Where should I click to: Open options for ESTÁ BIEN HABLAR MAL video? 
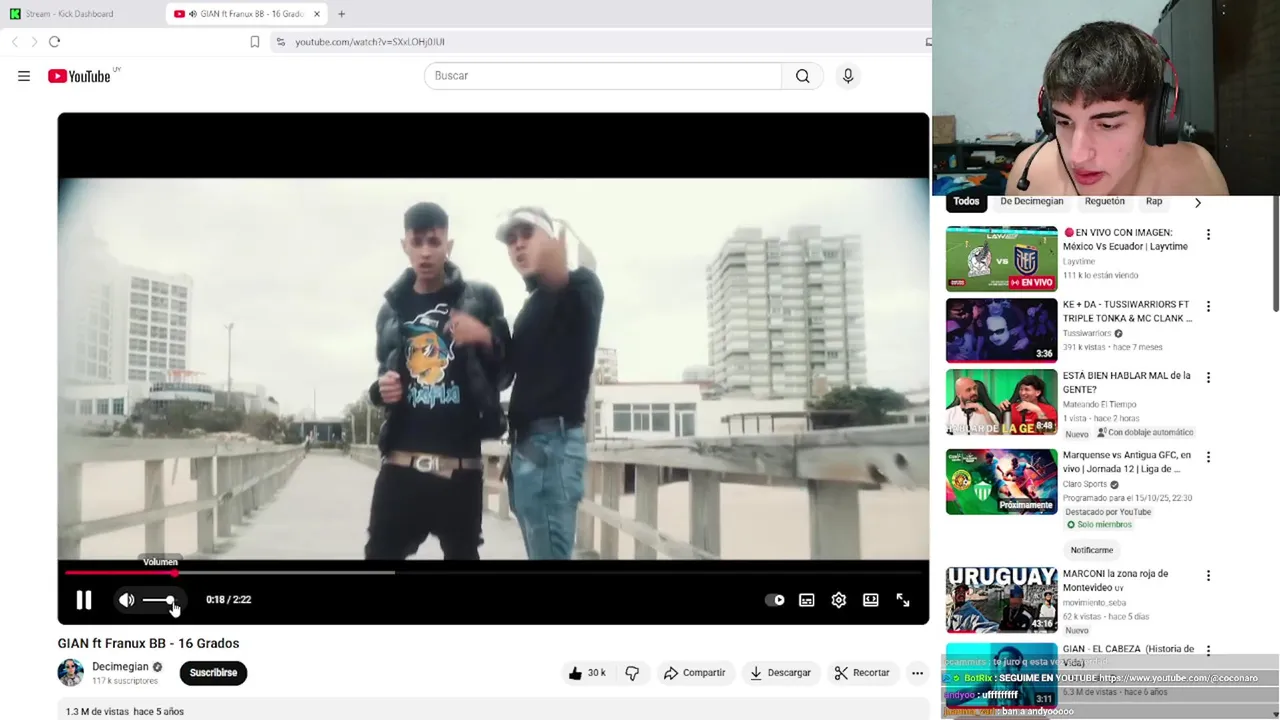tap(1208, 378)
